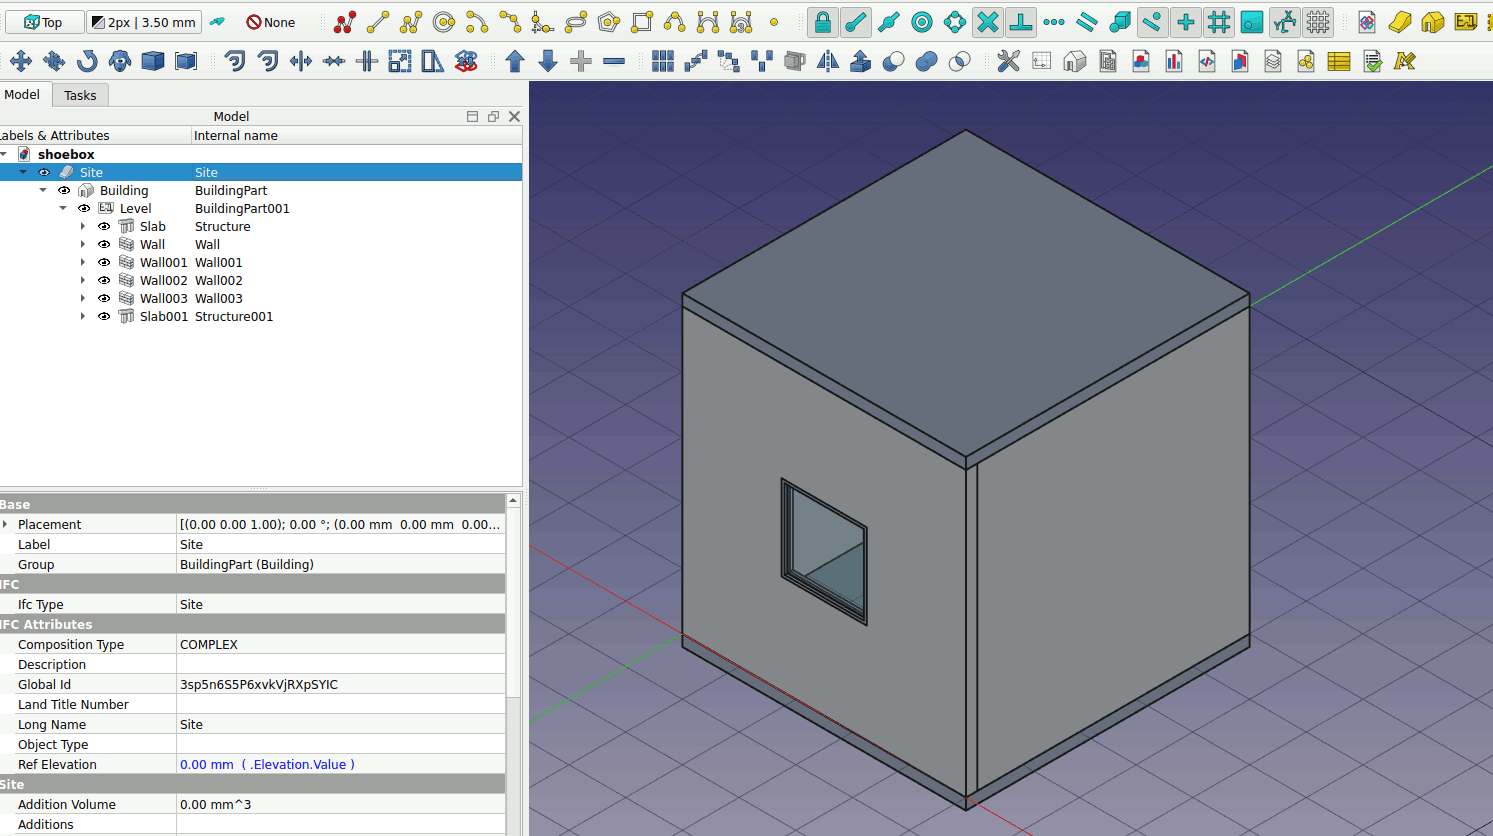Click the upward arrow Upgrade tool

pos(515,62)
